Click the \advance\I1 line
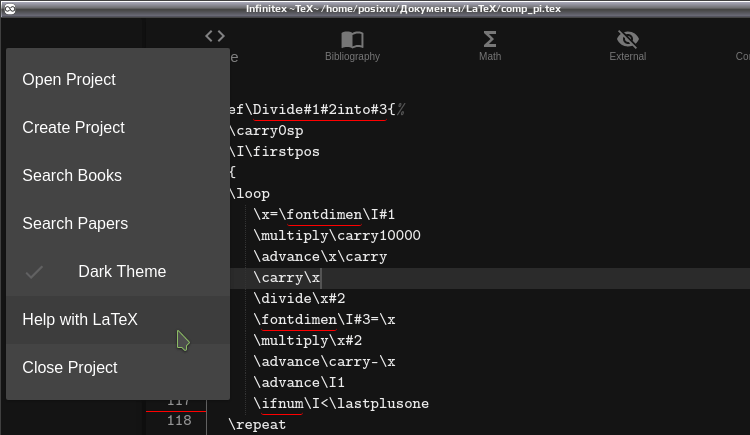This screenshot has height=435, width=750. [299, 383]
